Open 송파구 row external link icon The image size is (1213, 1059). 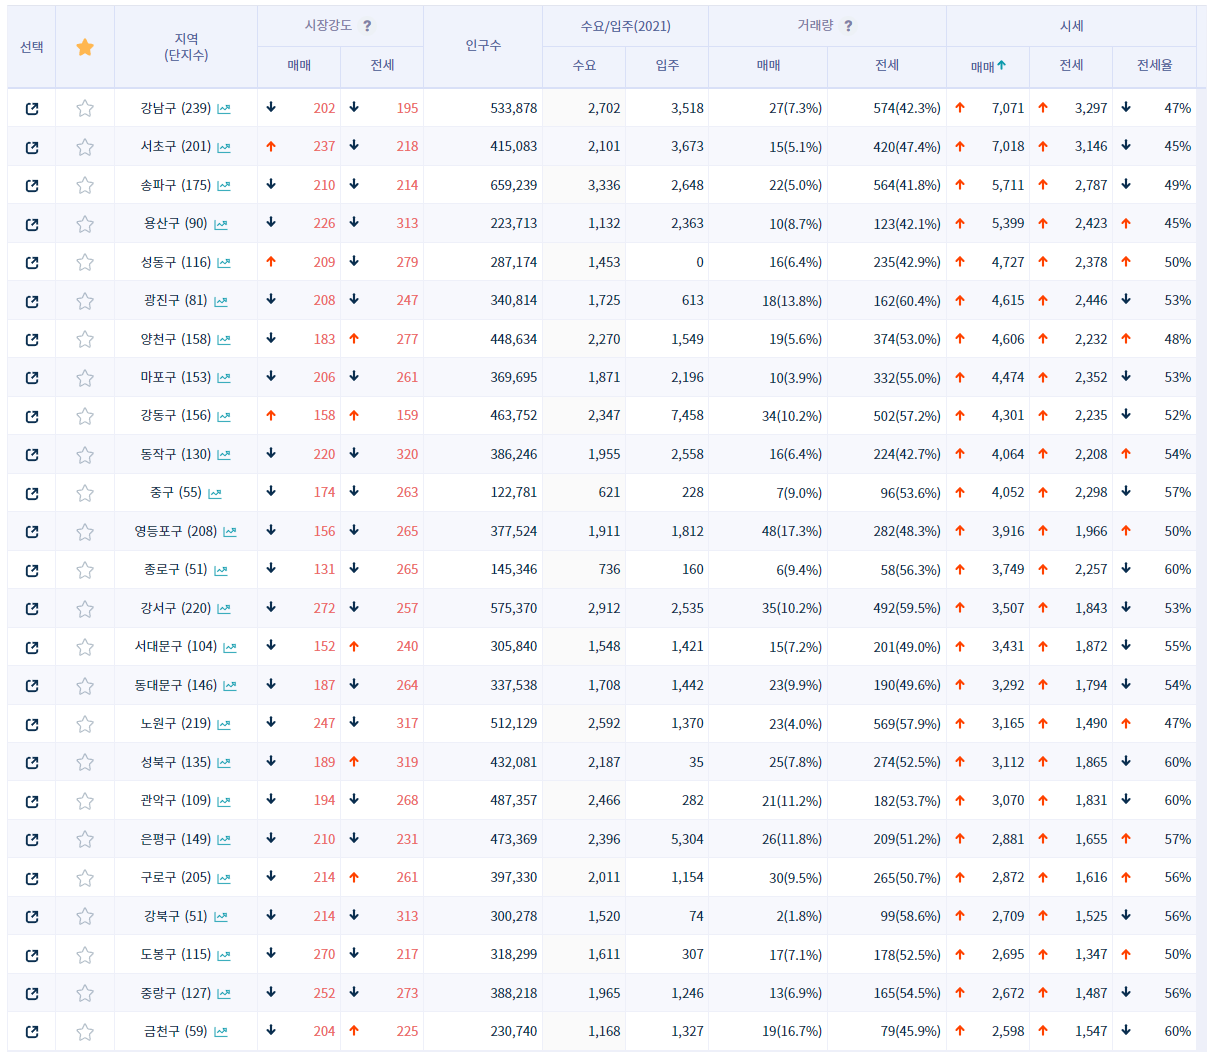coord(32,186)
